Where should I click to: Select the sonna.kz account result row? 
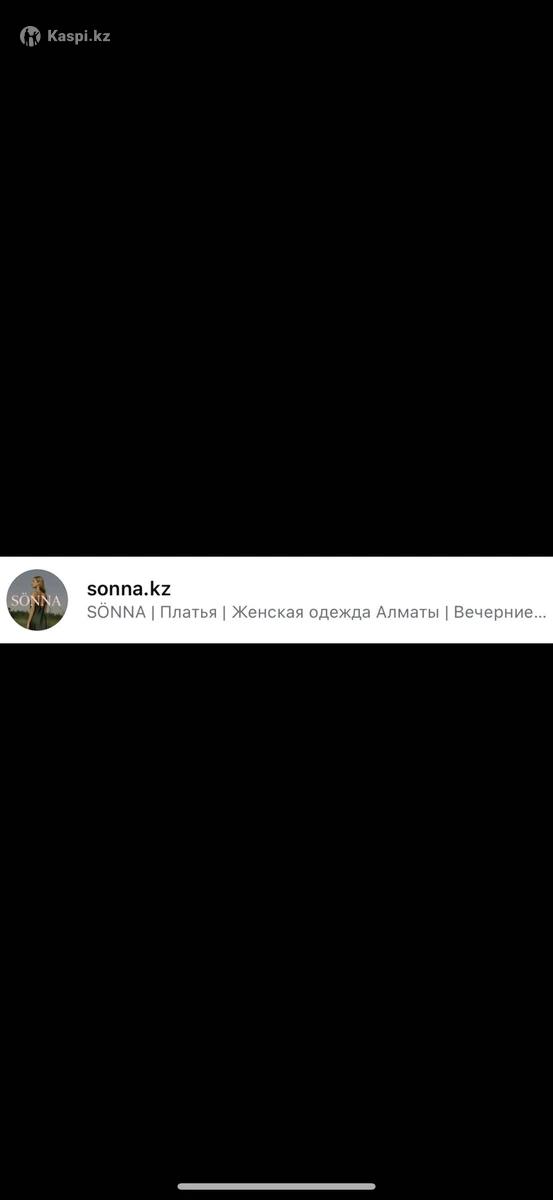[x=276, y=600]
